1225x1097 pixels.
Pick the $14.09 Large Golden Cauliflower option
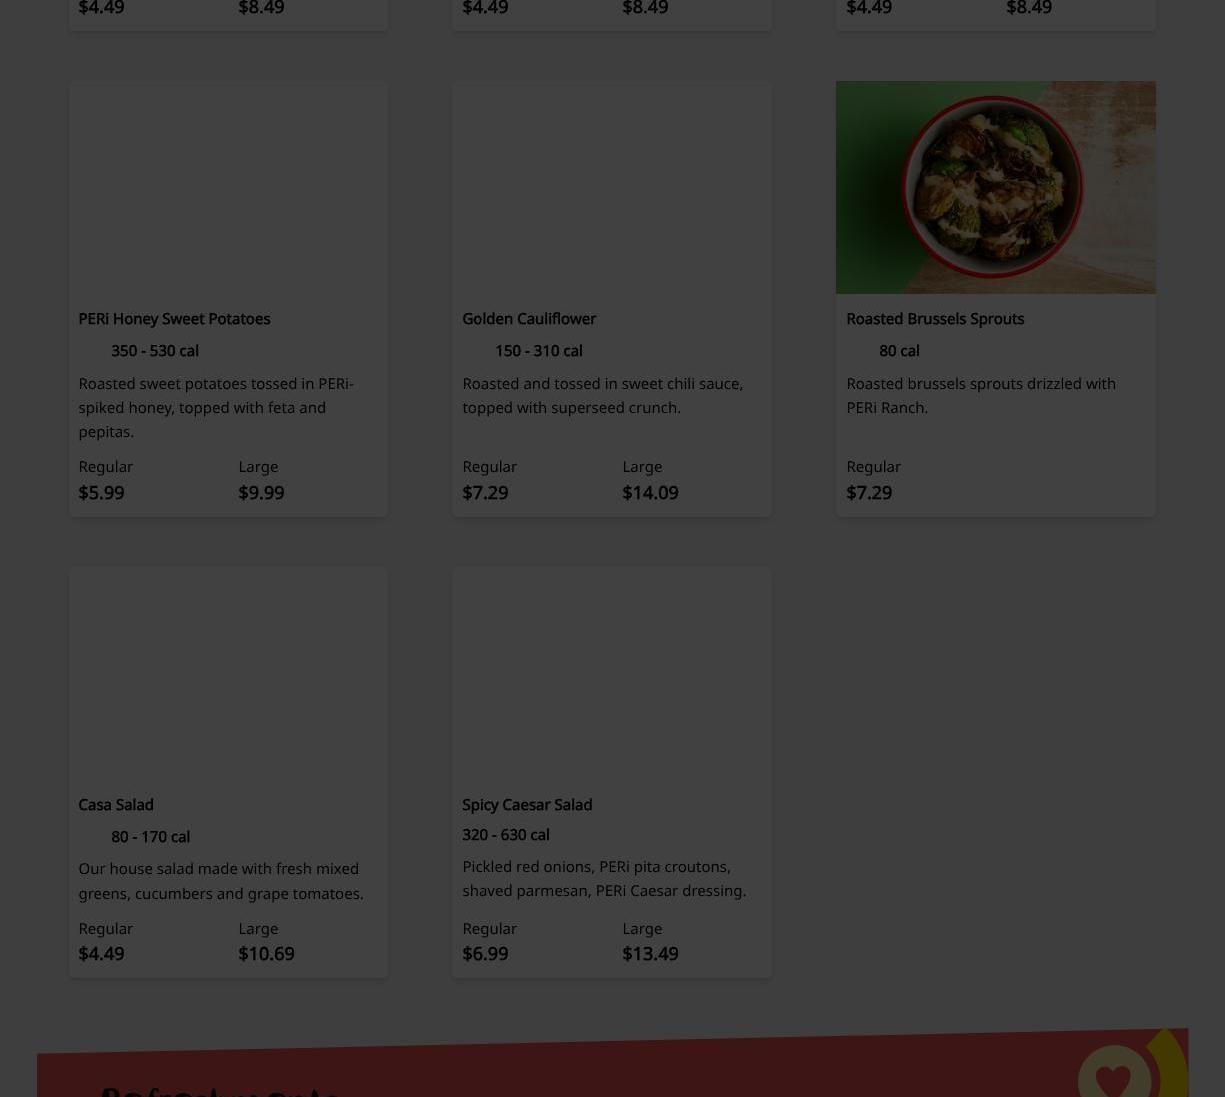(650, 492)
